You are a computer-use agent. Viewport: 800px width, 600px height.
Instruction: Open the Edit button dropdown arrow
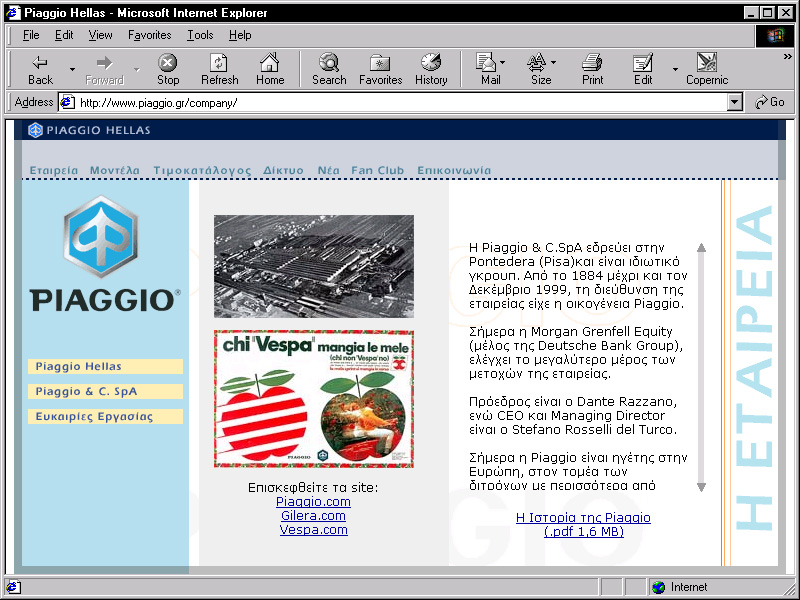point(675,69)
